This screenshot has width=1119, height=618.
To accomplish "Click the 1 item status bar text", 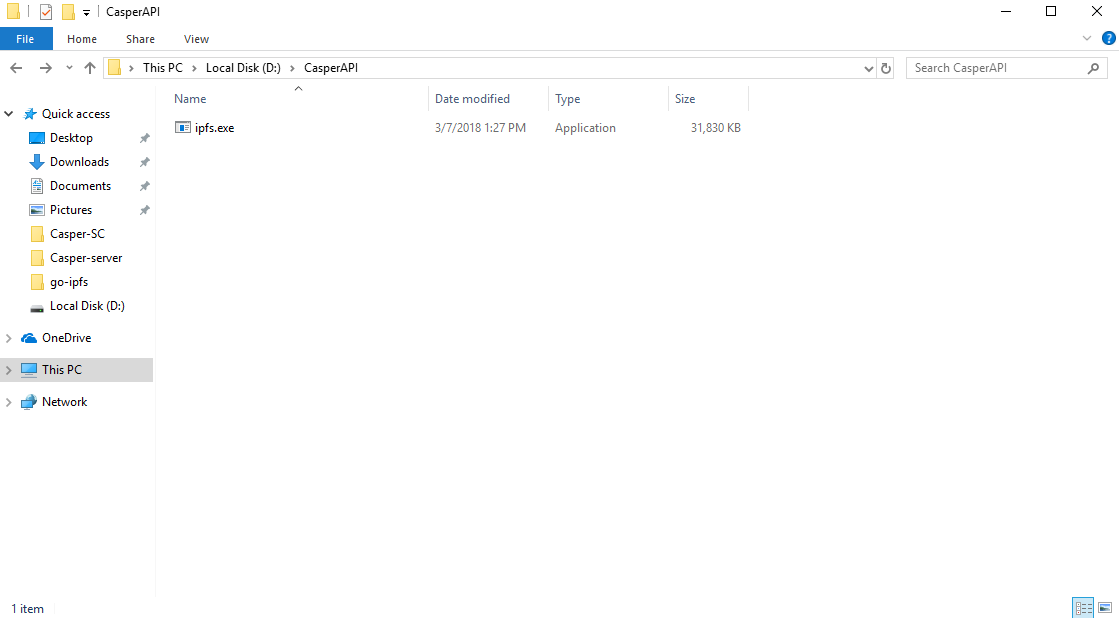I will pyautogui.click(x=28, y=609).
